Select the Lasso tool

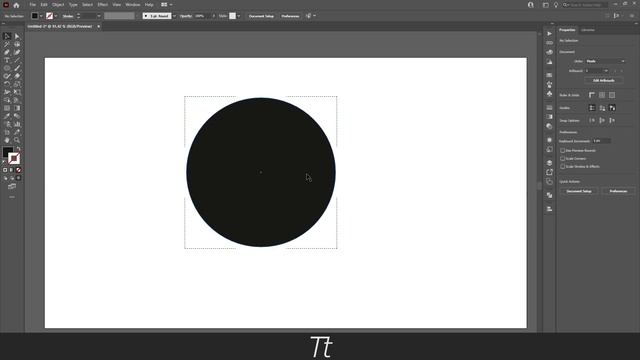coord(17,44)
